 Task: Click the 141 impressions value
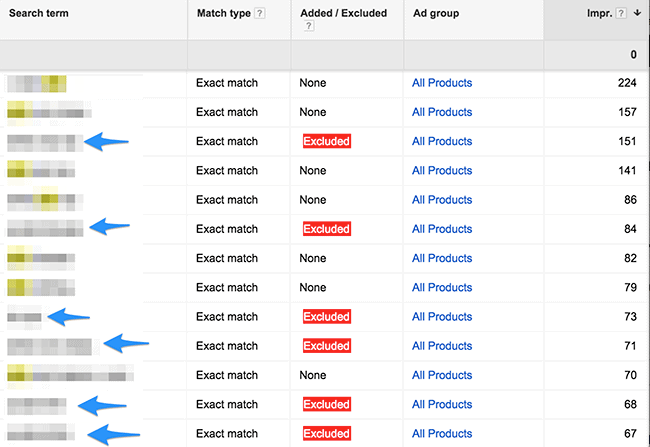[x=627, y=170]
